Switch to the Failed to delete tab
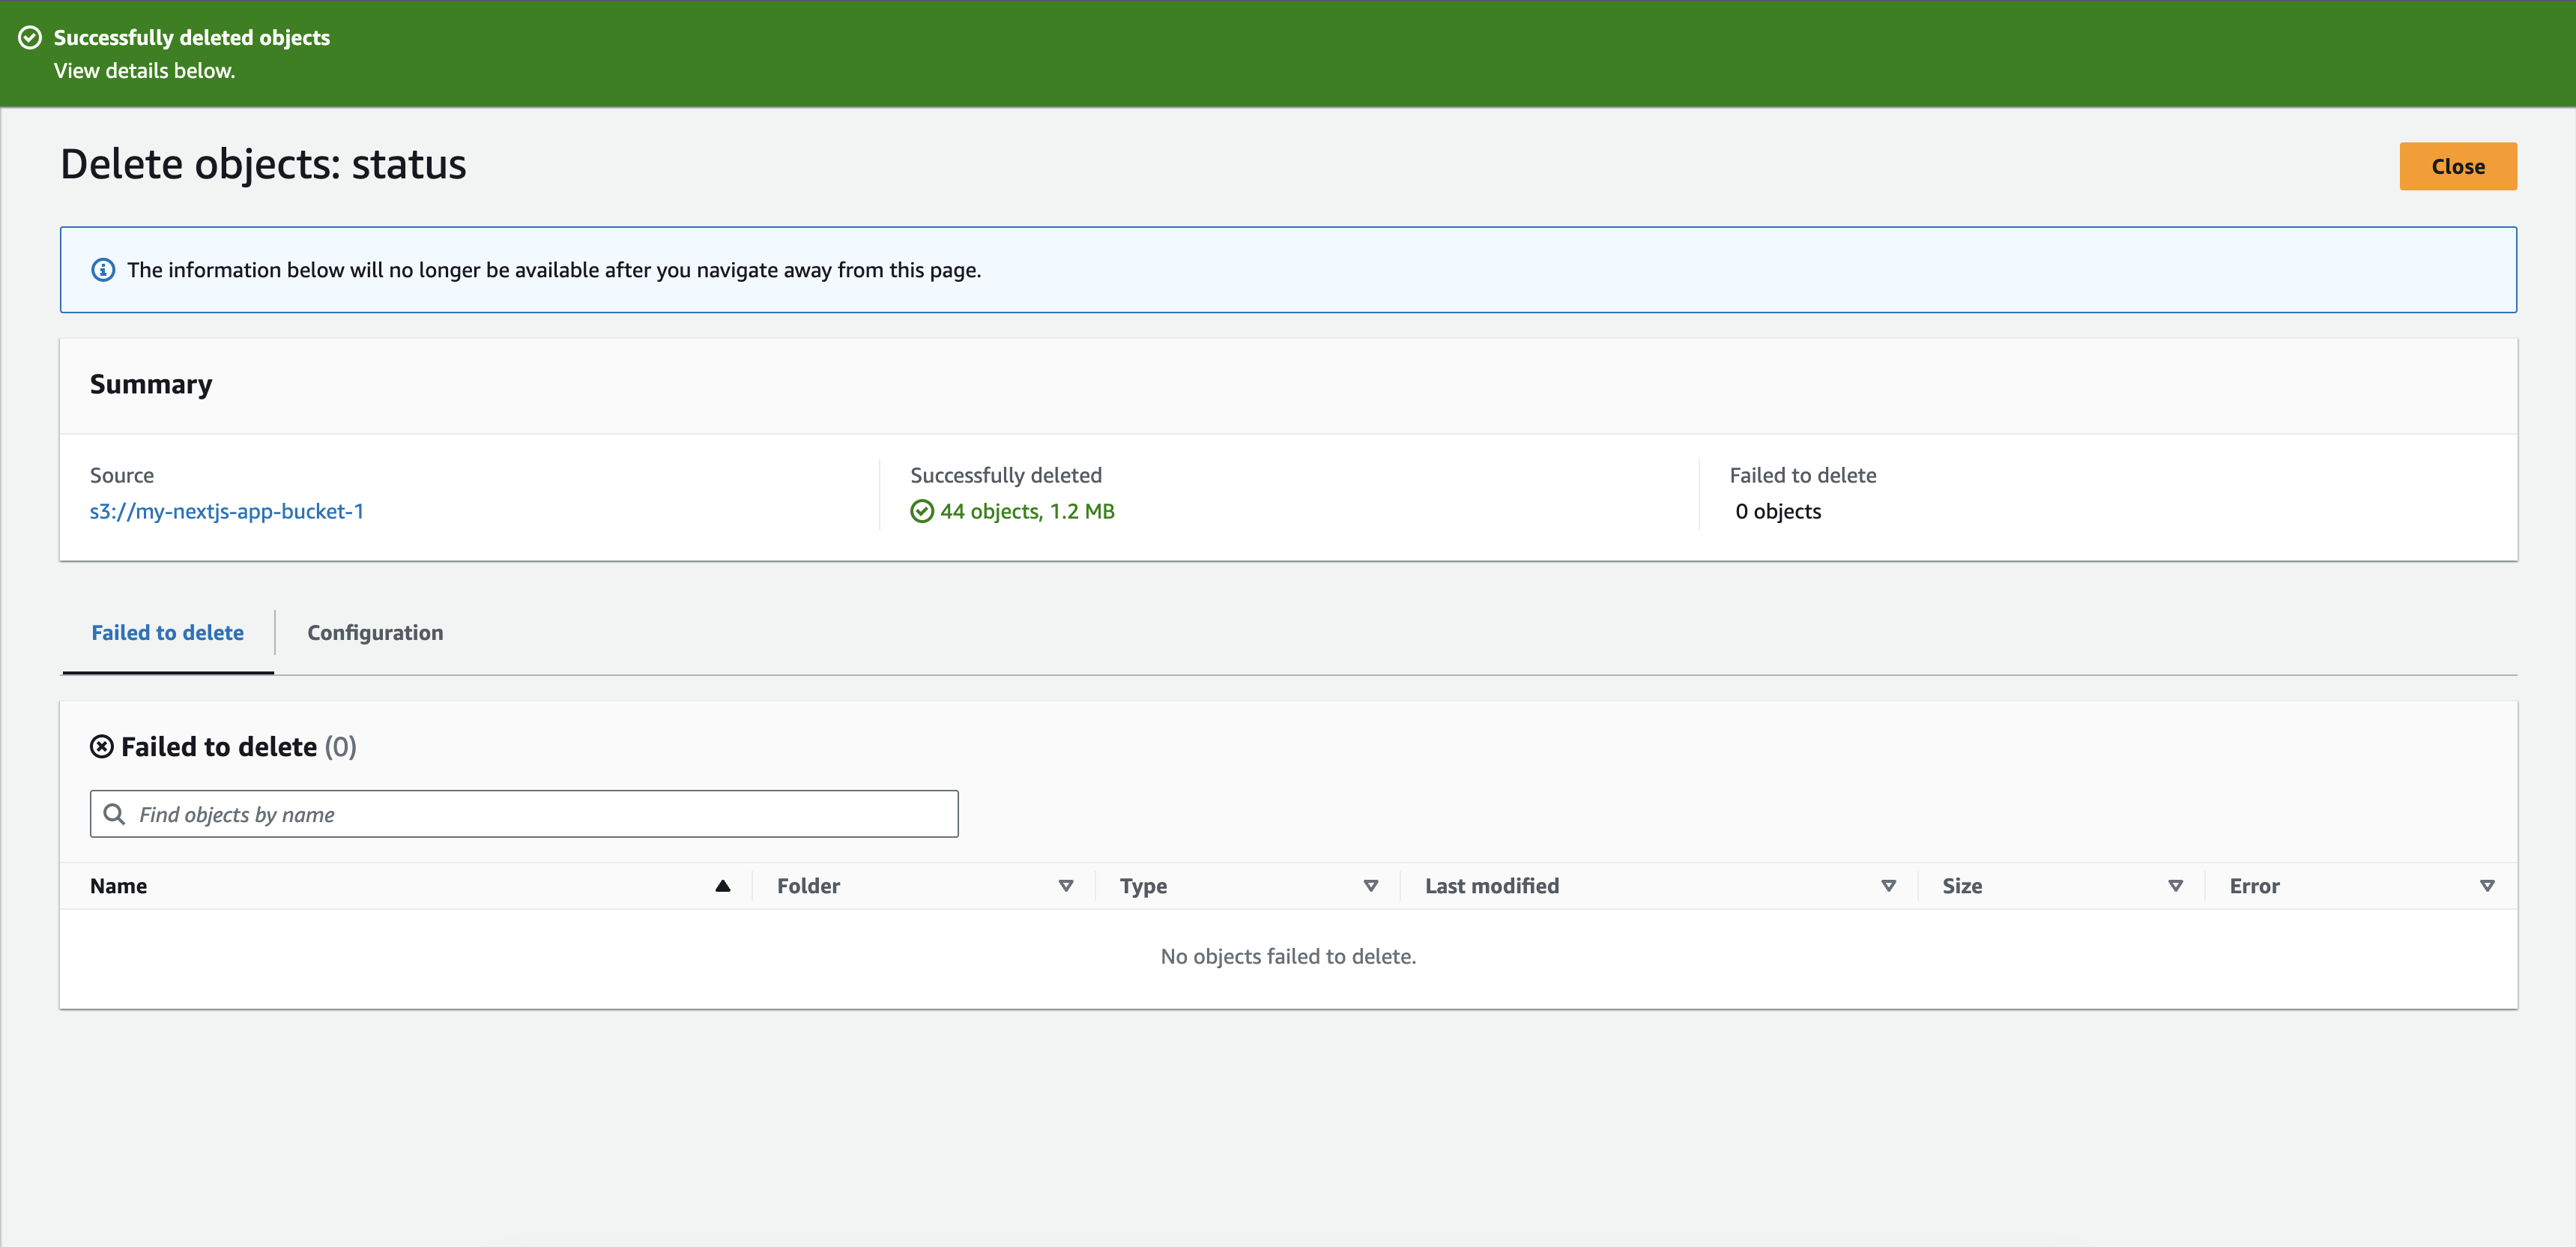This screenshot has width=2576, height=1247. 168,633
